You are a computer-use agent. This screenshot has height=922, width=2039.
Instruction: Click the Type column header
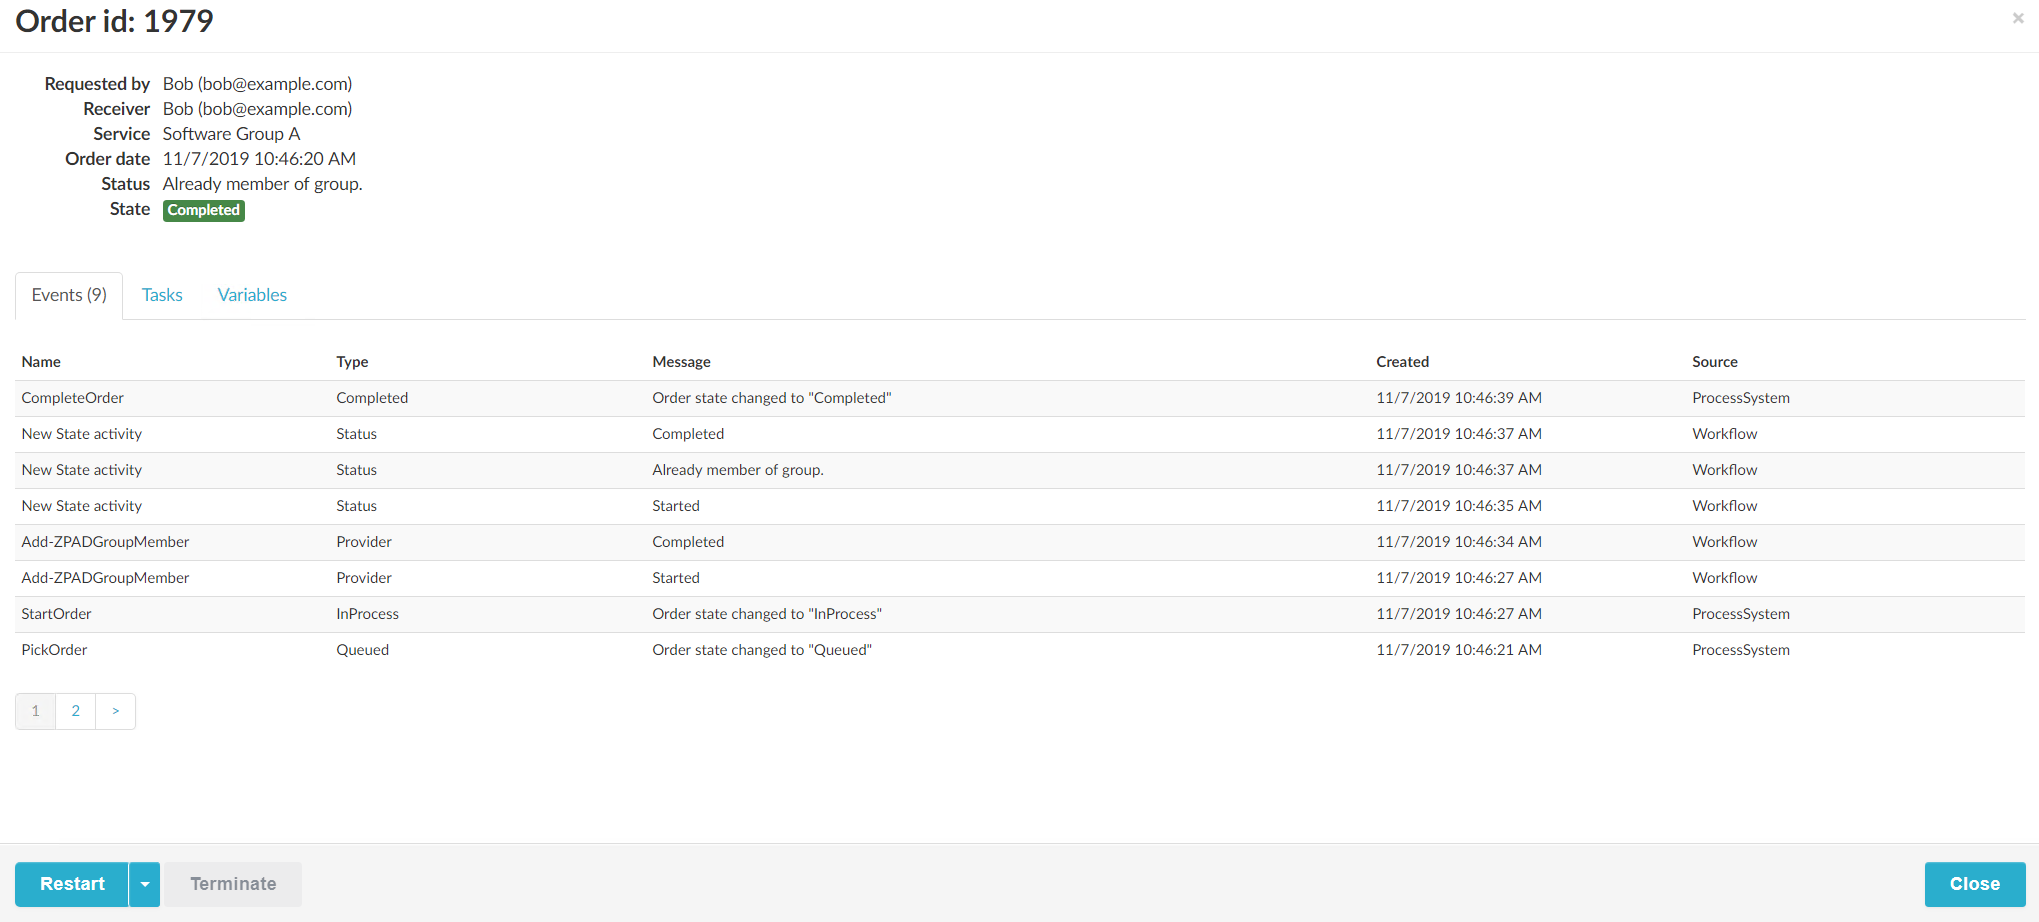352,362
